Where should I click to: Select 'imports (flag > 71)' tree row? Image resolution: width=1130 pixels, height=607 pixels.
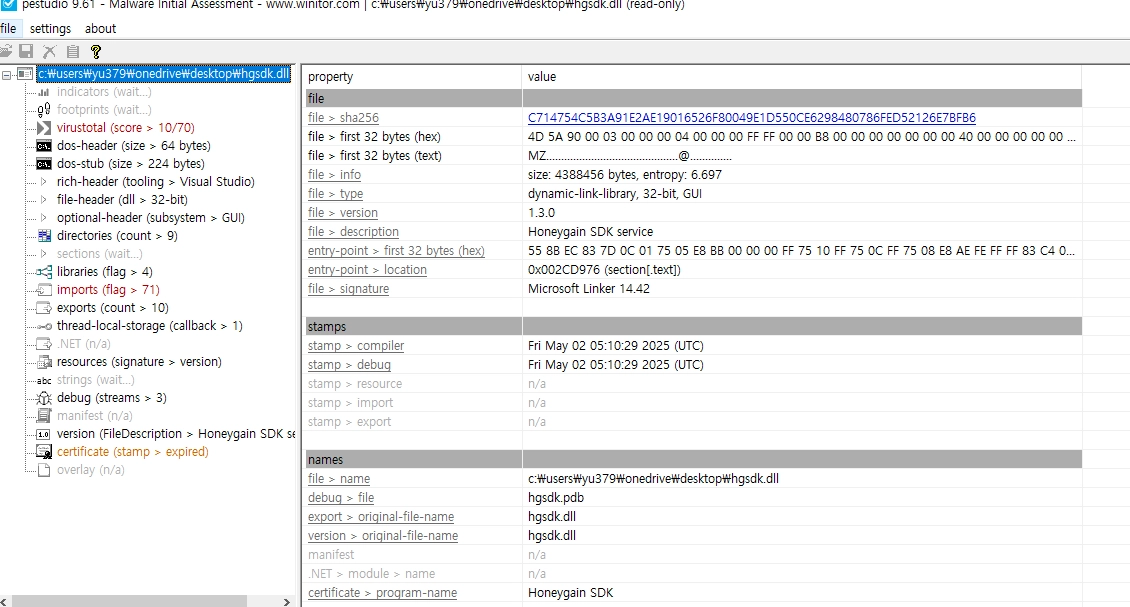(x=108, y=290)
